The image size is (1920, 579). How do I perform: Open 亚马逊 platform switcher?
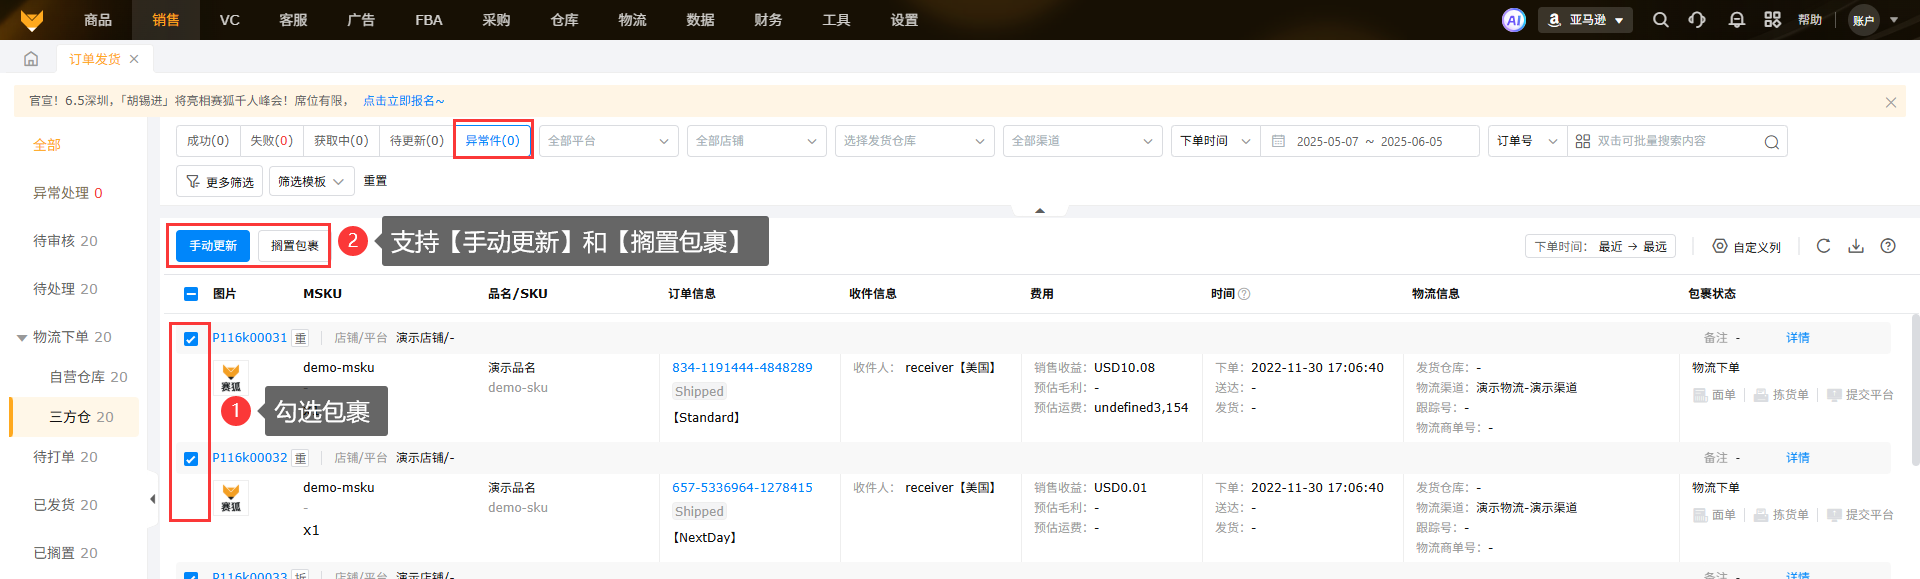(x=1585, y=20)
